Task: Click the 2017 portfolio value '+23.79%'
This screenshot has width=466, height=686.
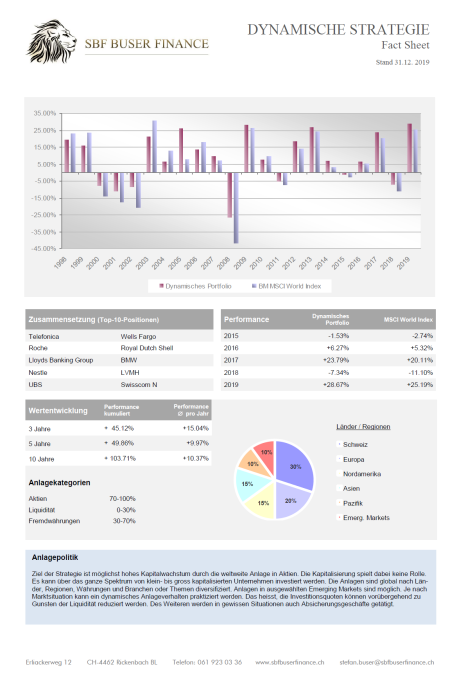Action: point(336,360)
